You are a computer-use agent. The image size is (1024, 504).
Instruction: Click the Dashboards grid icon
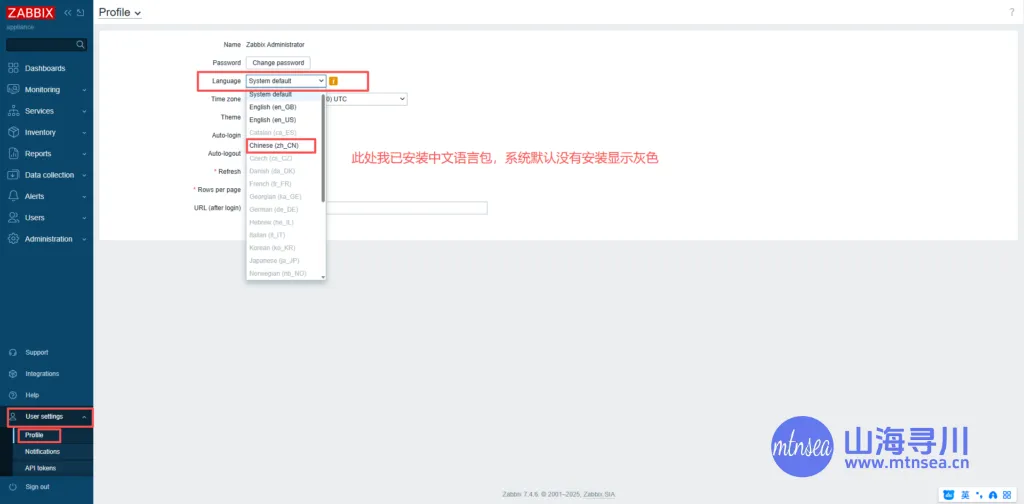click(x=13, y=68)
